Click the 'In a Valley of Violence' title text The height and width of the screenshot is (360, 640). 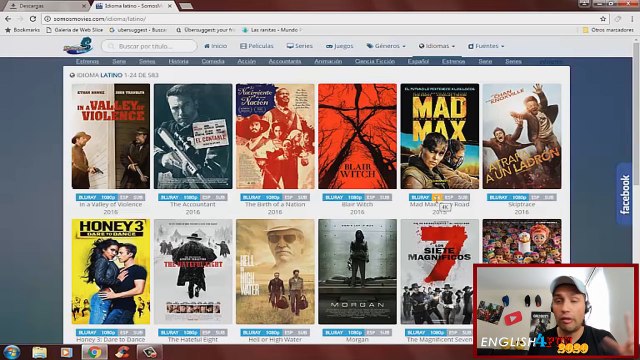[111, 204]
